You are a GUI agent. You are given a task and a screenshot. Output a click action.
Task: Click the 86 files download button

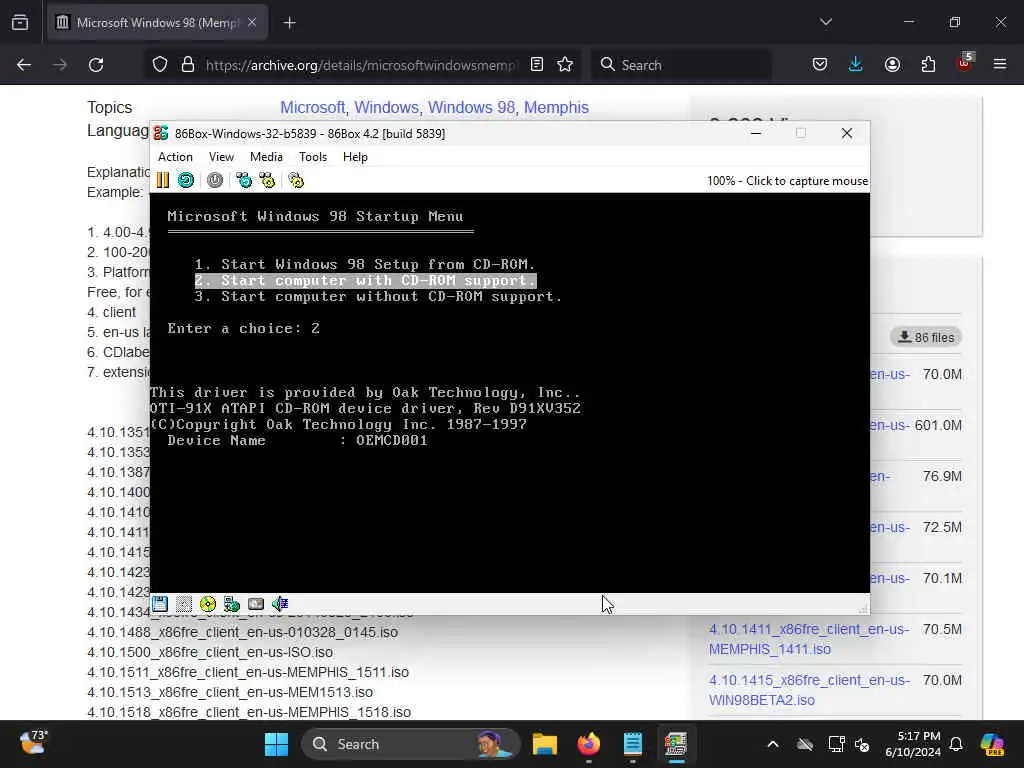tap(926, 337)
